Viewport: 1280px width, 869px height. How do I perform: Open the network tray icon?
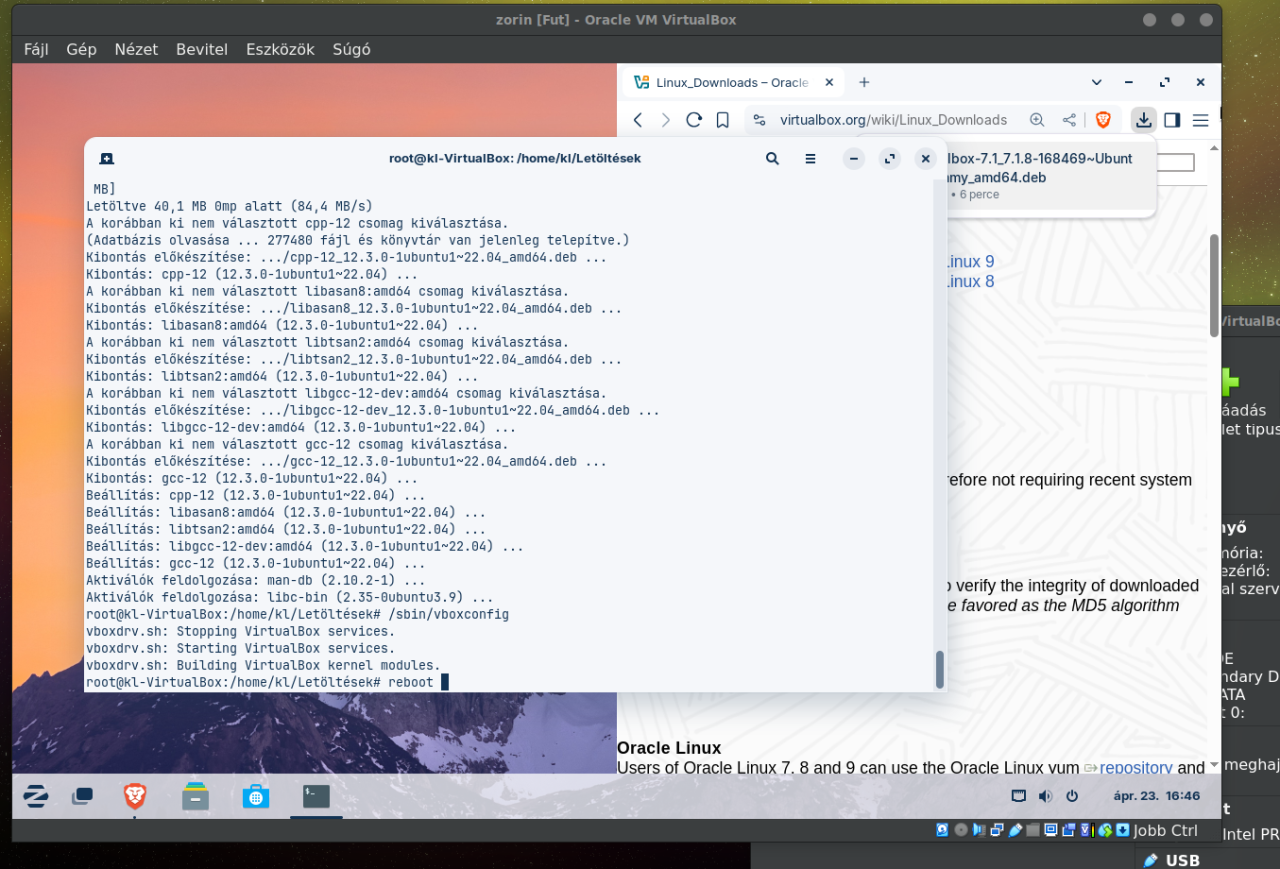point(1019,797)
